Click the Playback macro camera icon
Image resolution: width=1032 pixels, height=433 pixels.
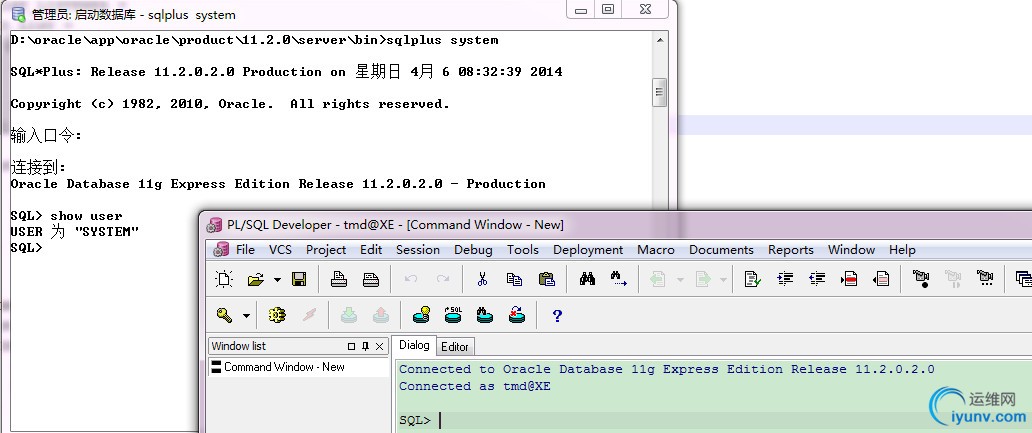click(953, 279)
